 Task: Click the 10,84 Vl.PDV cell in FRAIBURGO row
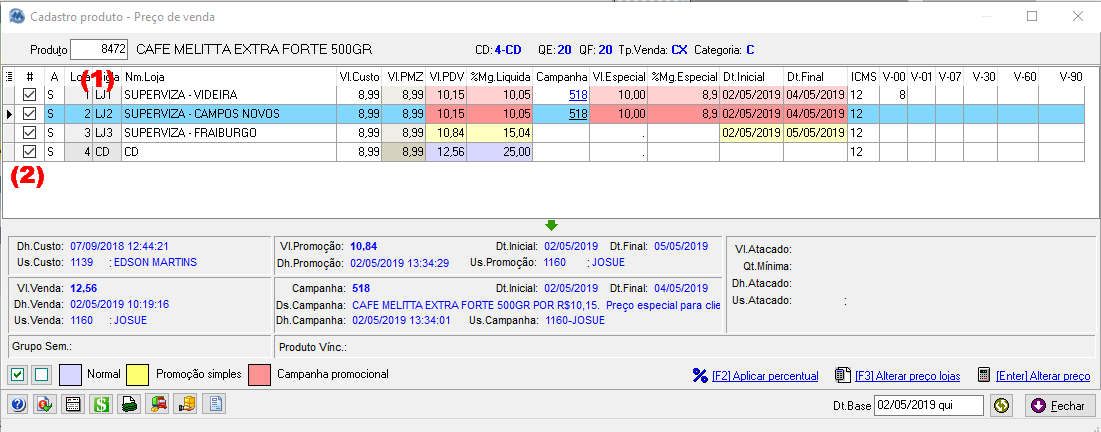[x=446, y=133]
